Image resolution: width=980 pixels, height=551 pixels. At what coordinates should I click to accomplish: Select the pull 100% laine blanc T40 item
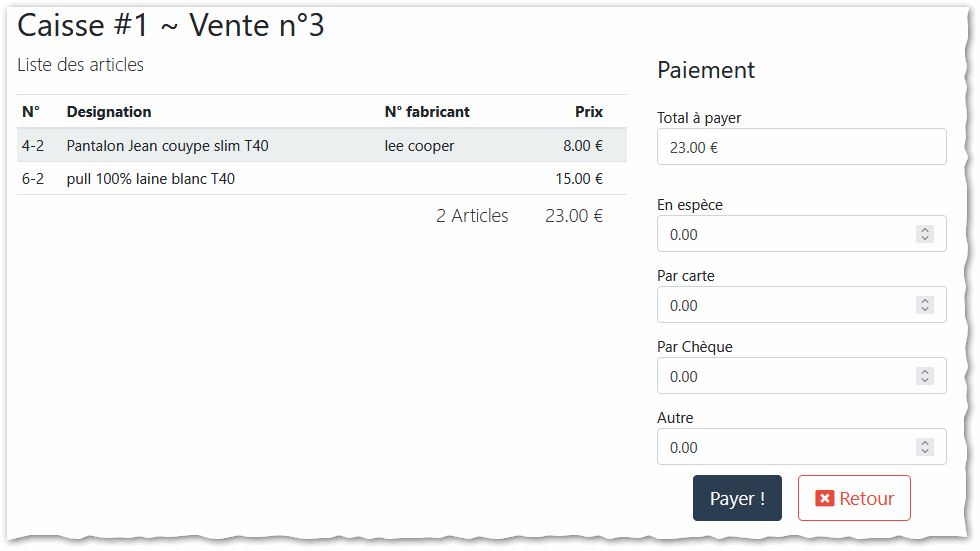pos(151,179)
